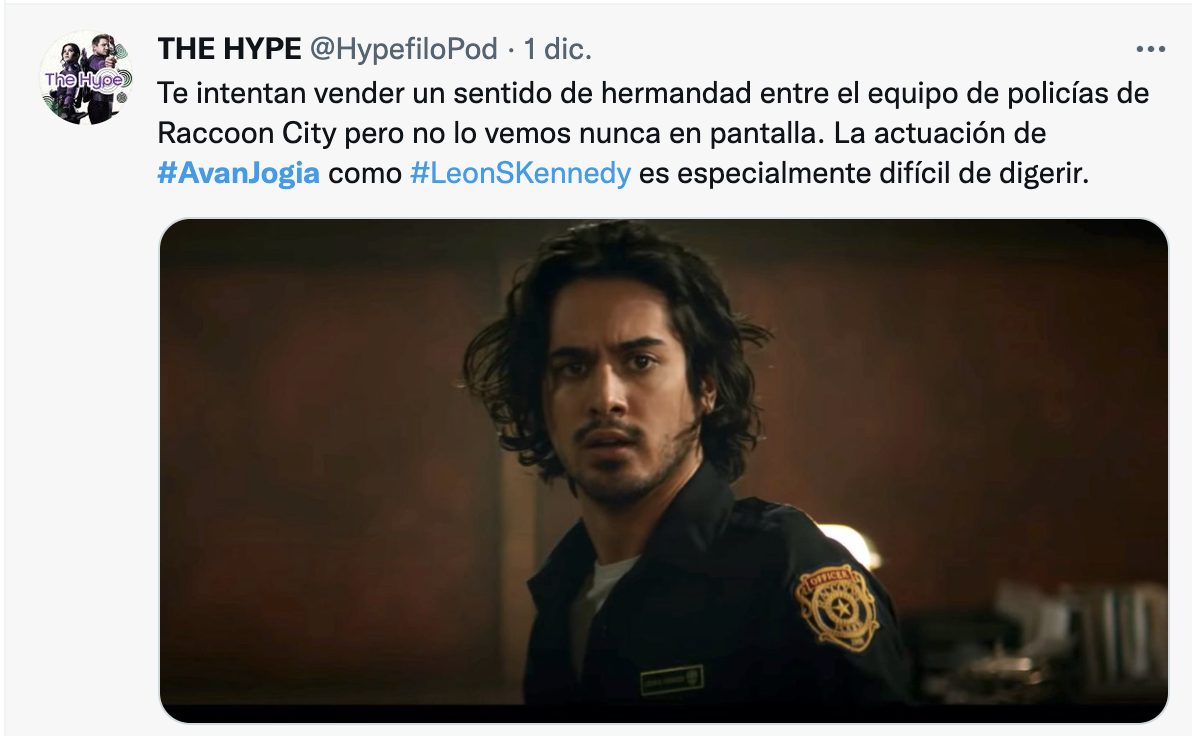
Task: Visit the @HypefiloPod handle
Action: 404,49
